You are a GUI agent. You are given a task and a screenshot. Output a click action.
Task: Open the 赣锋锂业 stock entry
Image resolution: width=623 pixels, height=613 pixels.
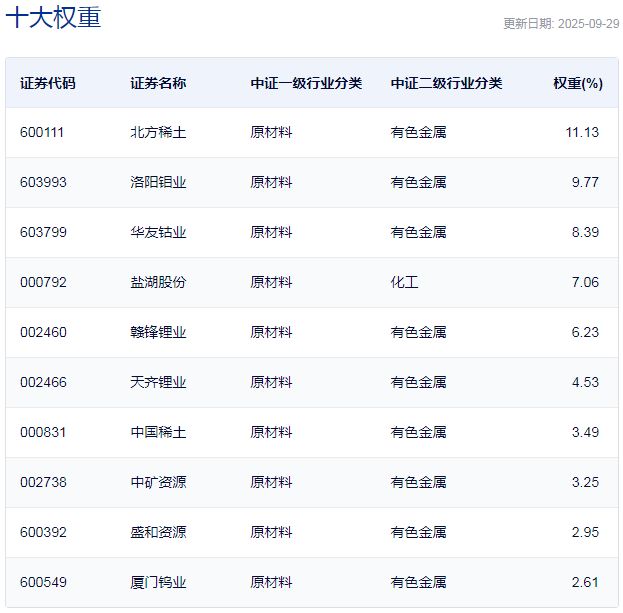158,332
